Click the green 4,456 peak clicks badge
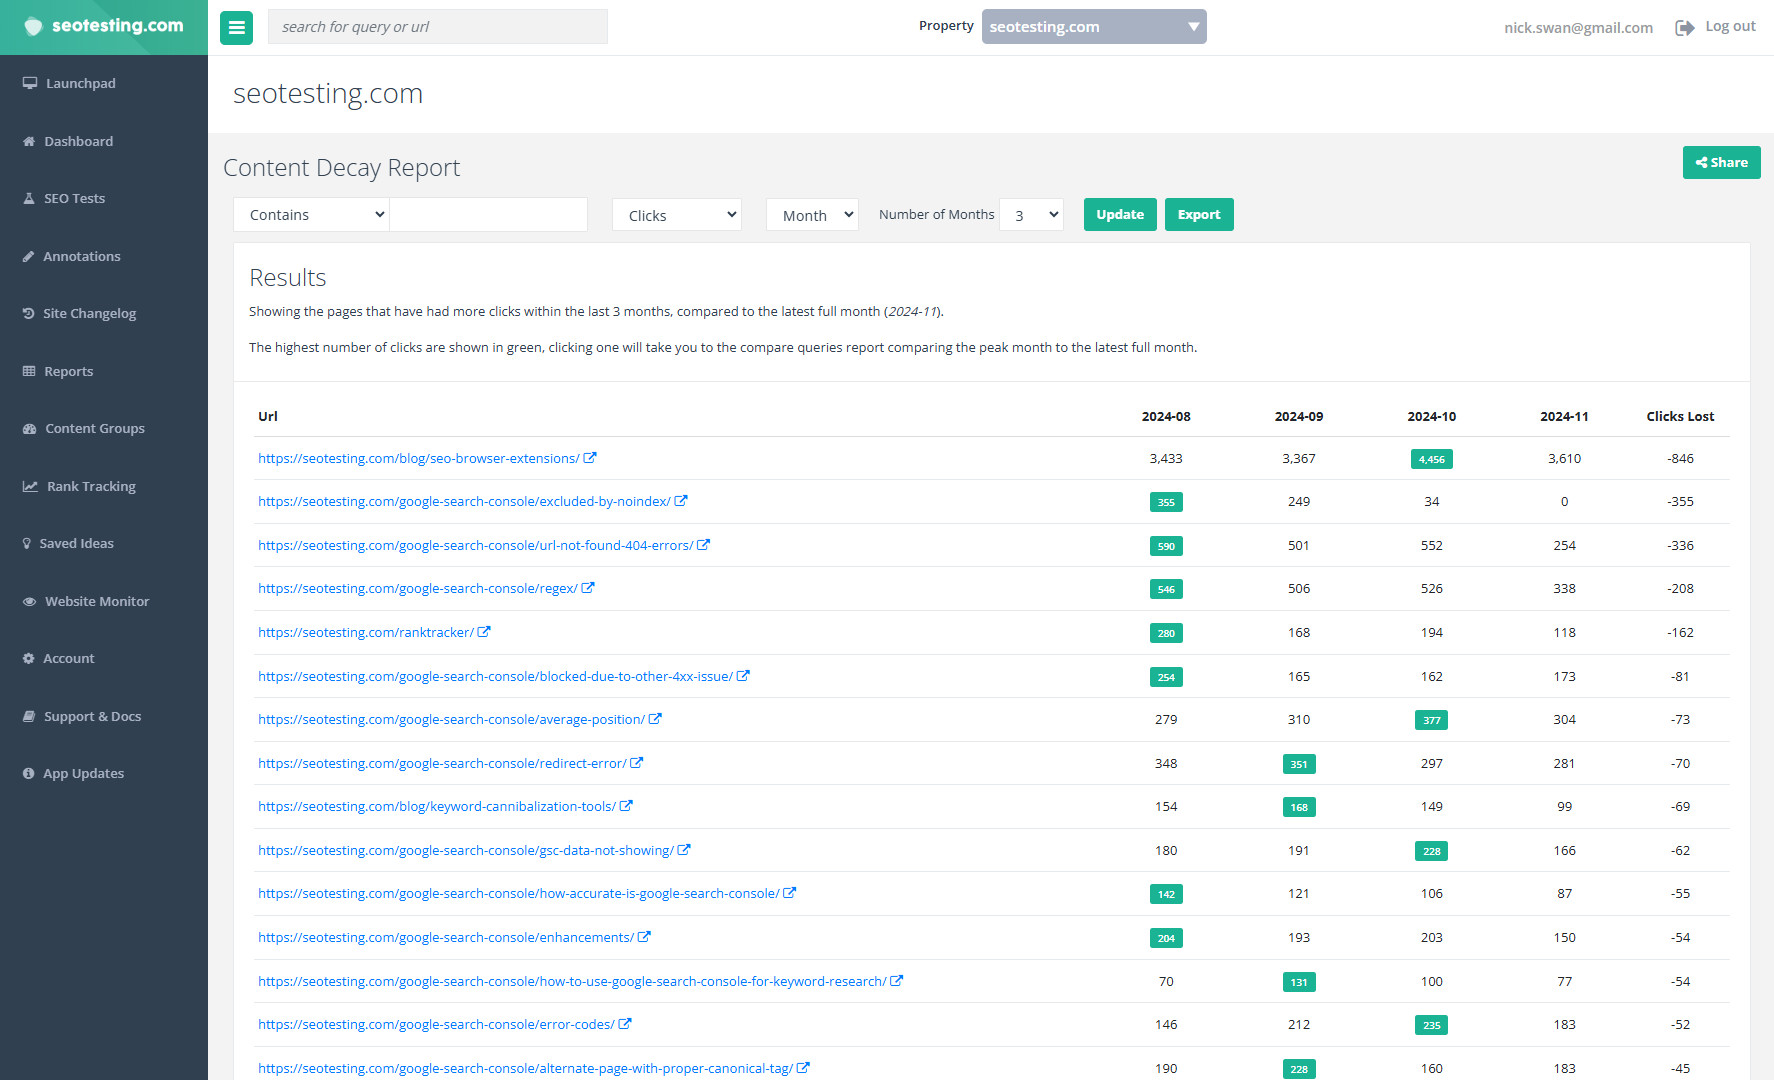This screenshot has width=1774, height=1080. tap(1432, 459)
